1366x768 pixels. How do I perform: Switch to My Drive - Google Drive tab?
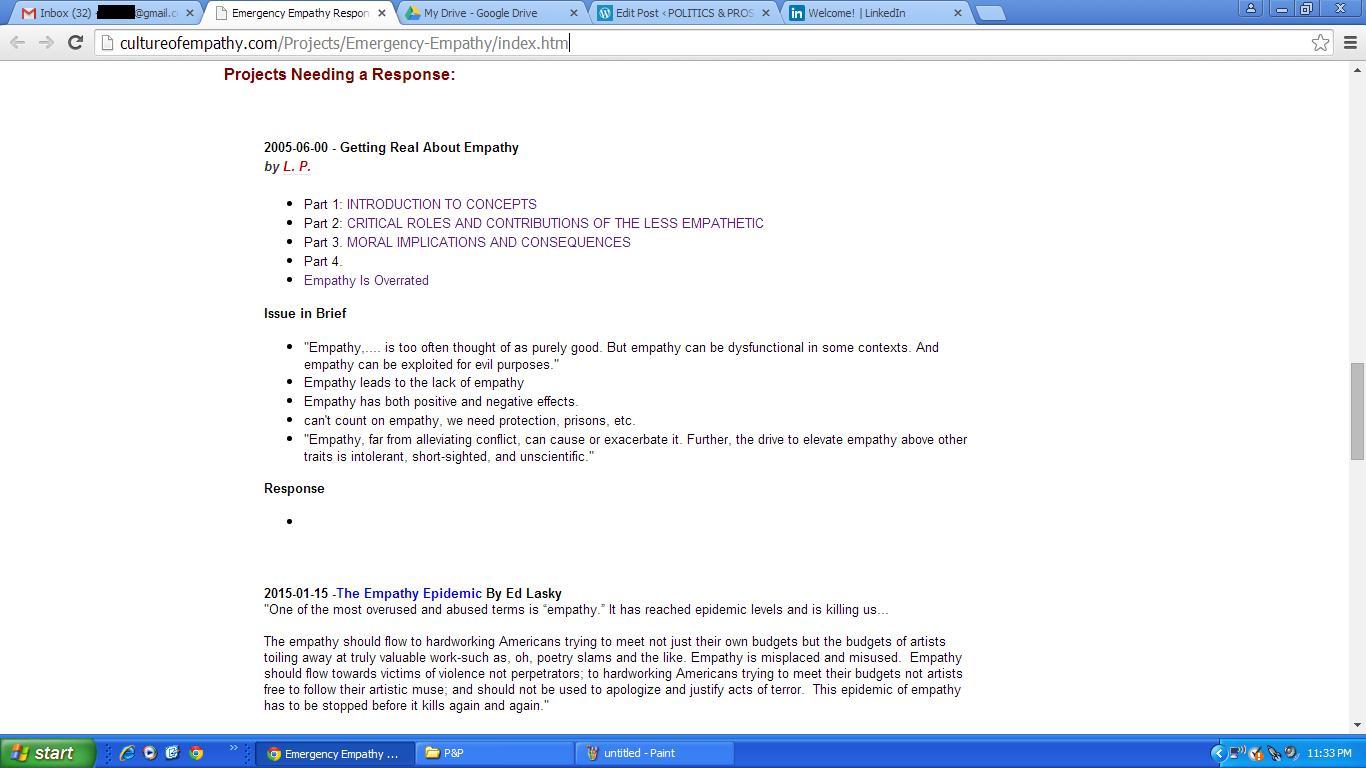pos(480,13)
